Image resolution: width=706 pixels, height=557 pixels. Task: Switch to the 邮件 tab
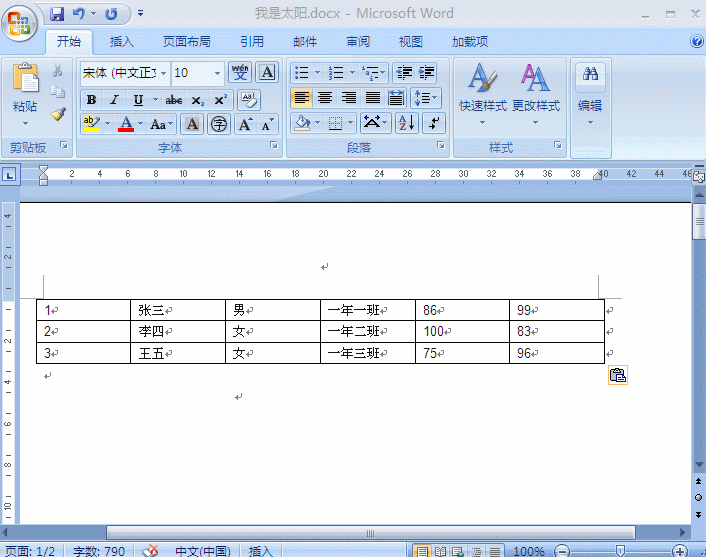[x=305, y=42]
